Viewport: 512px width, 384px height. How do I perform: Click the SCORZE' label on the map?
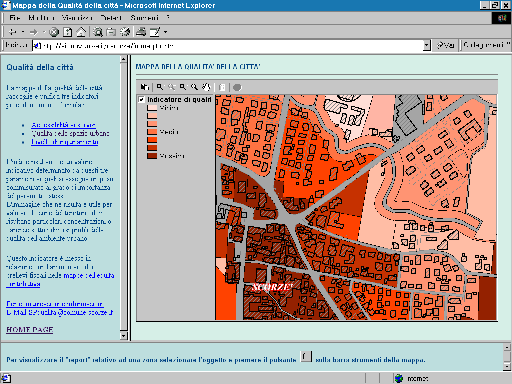click(272, 287)
